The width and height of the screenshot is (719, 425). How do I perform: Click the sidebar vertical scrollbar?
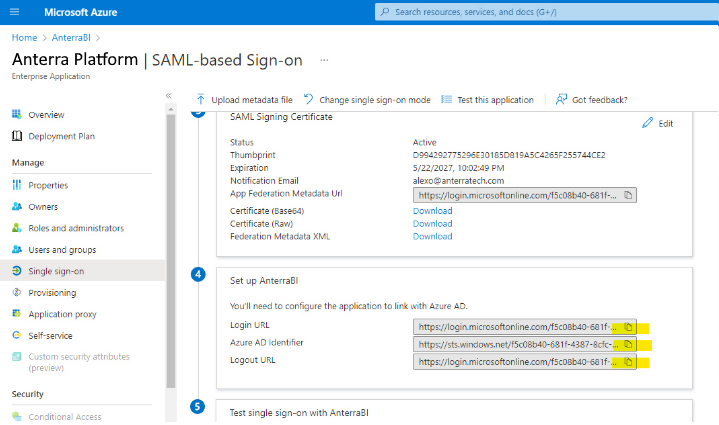coord(171,251)
